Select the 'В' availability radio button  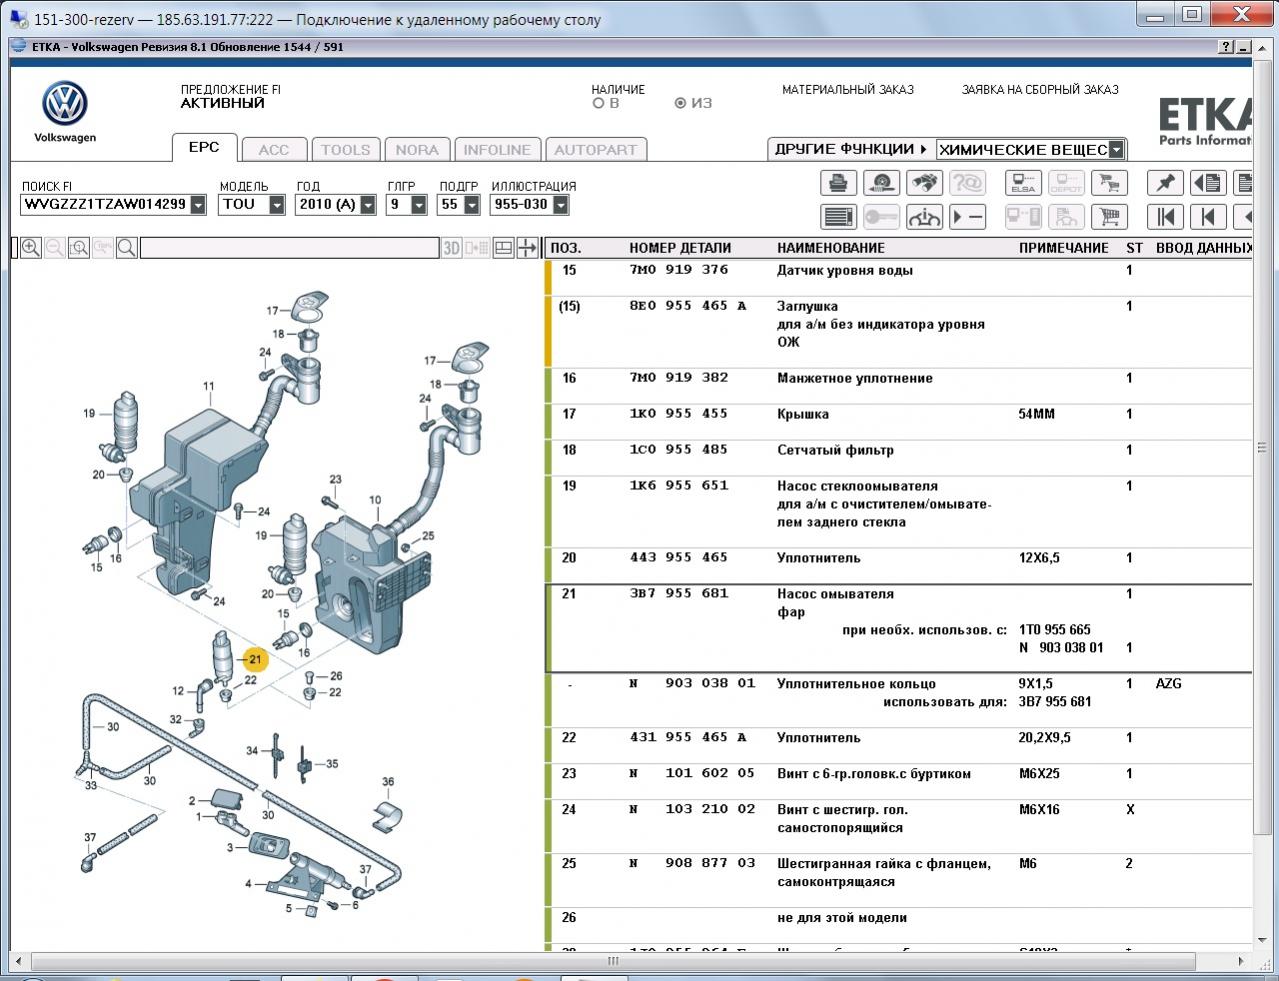click(599, 103)
